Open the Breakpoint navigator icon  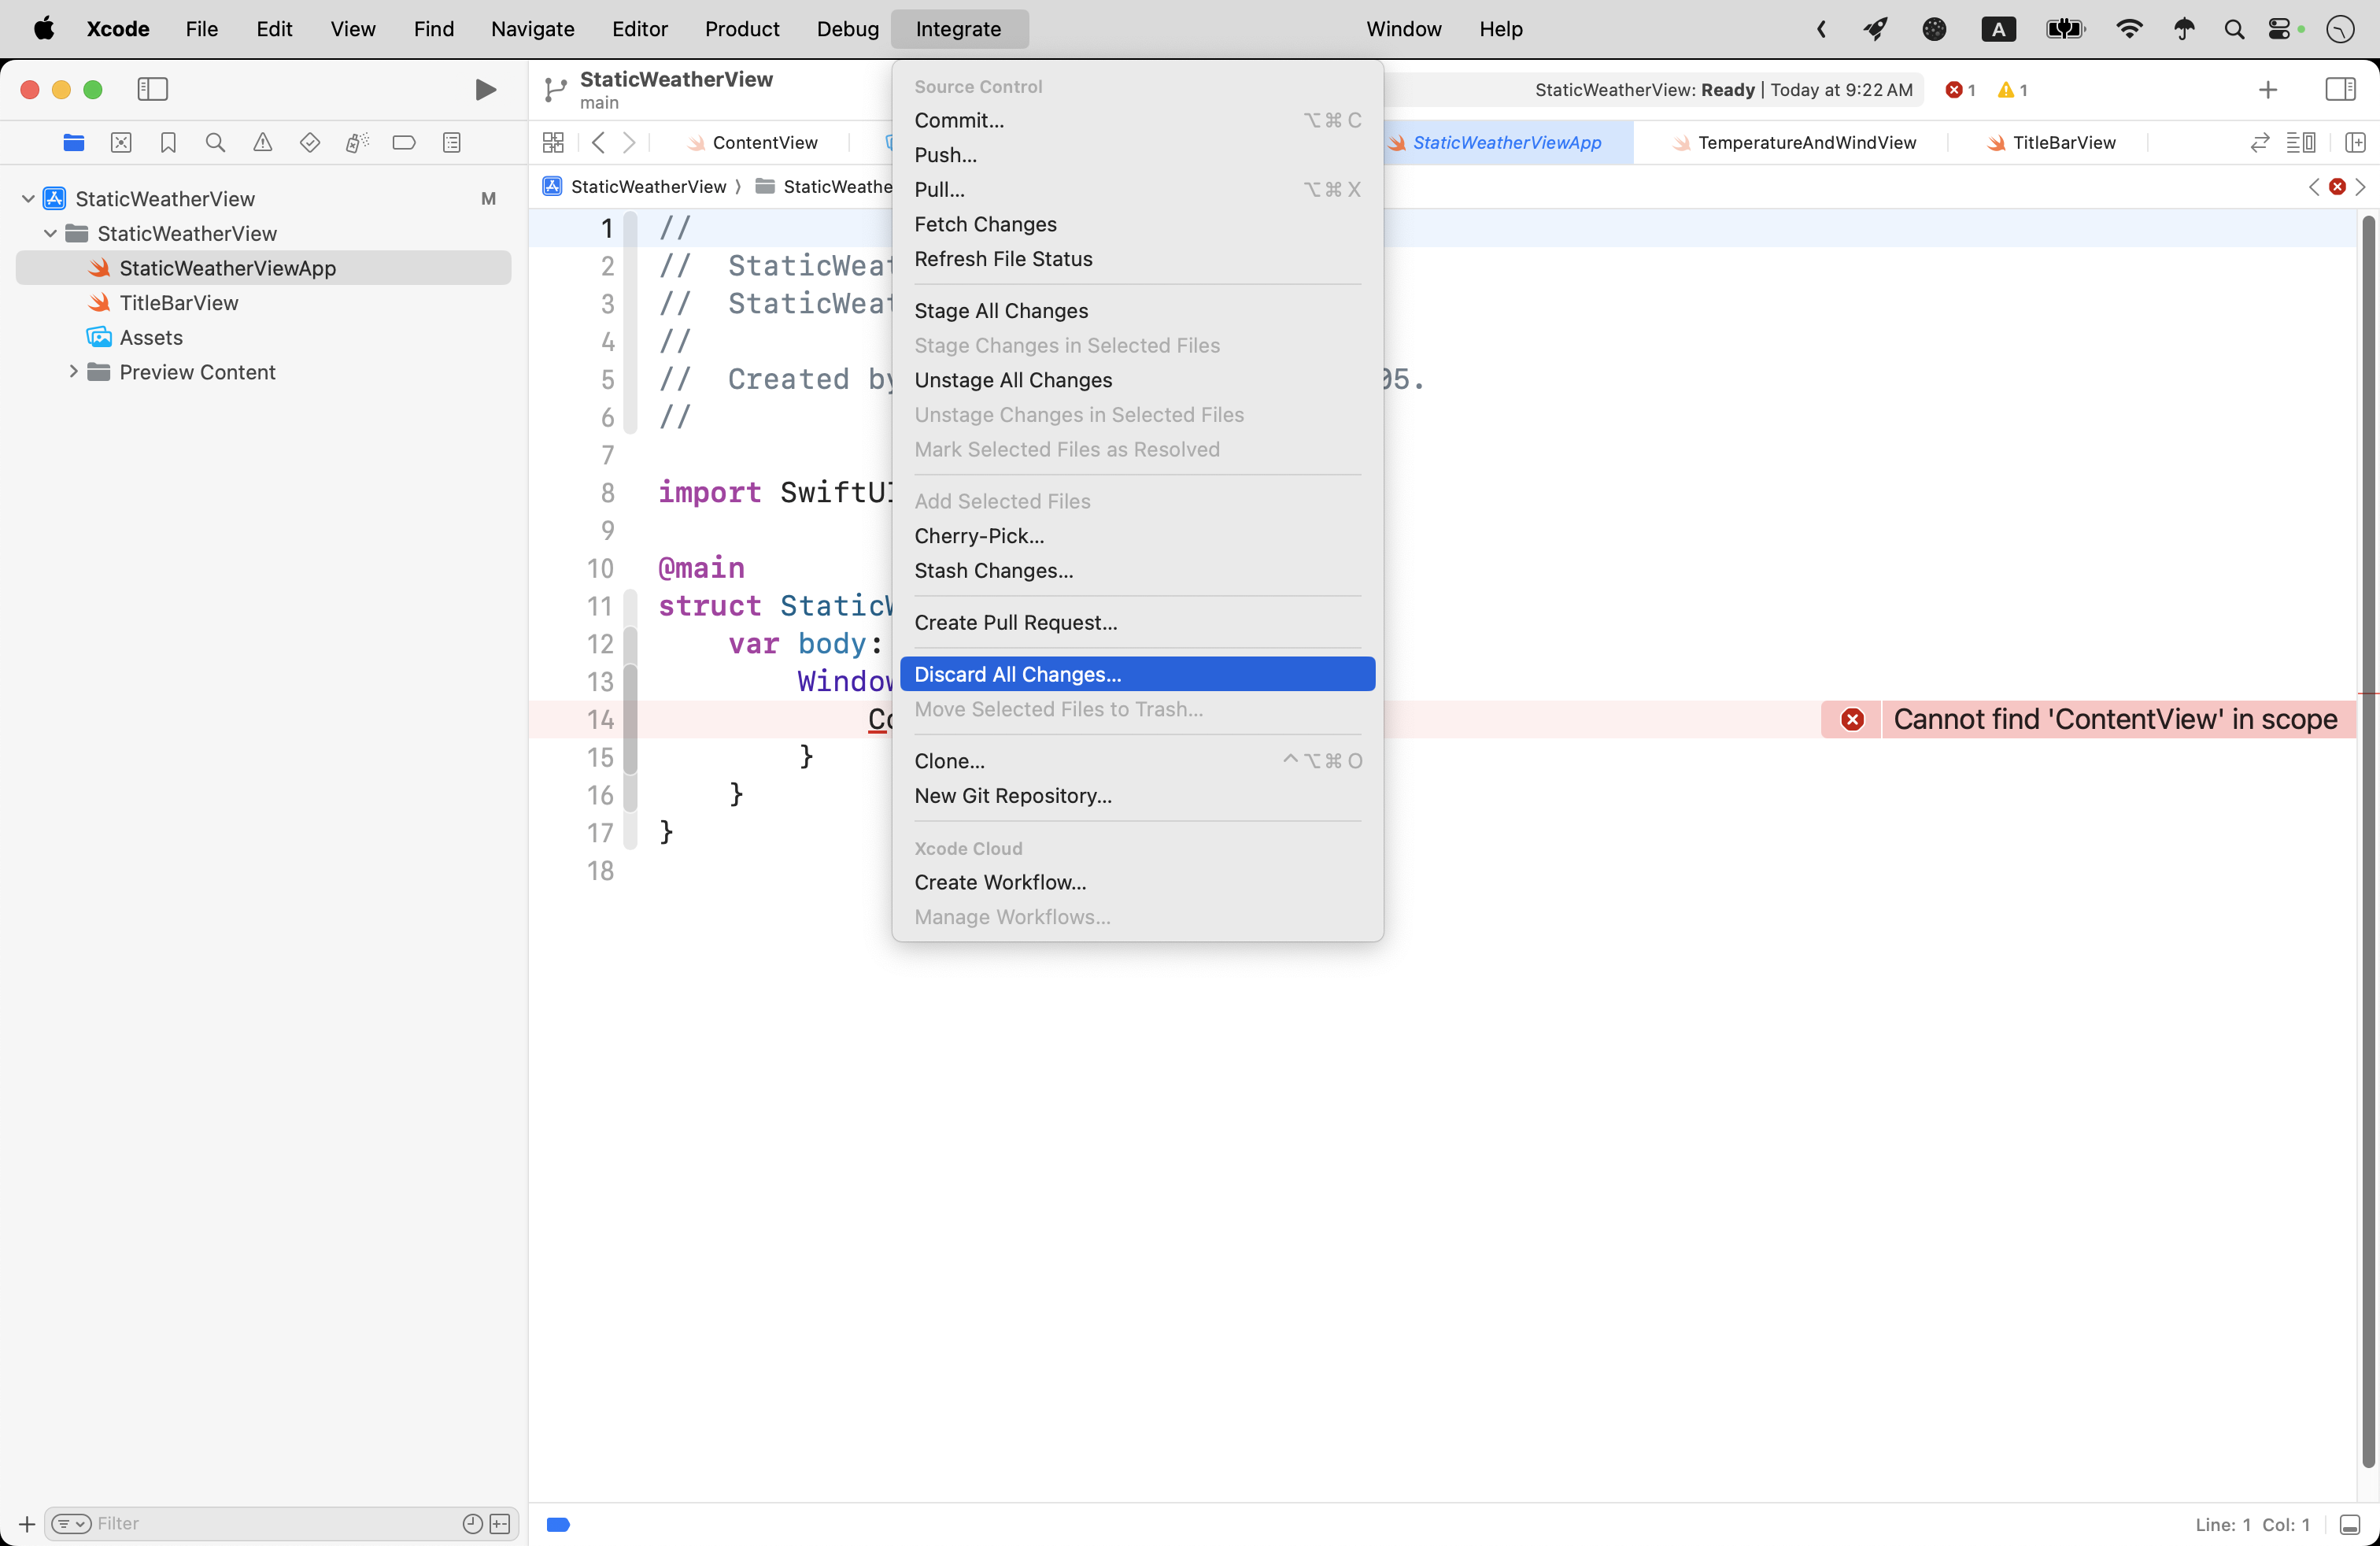click(x=404, y=143)
